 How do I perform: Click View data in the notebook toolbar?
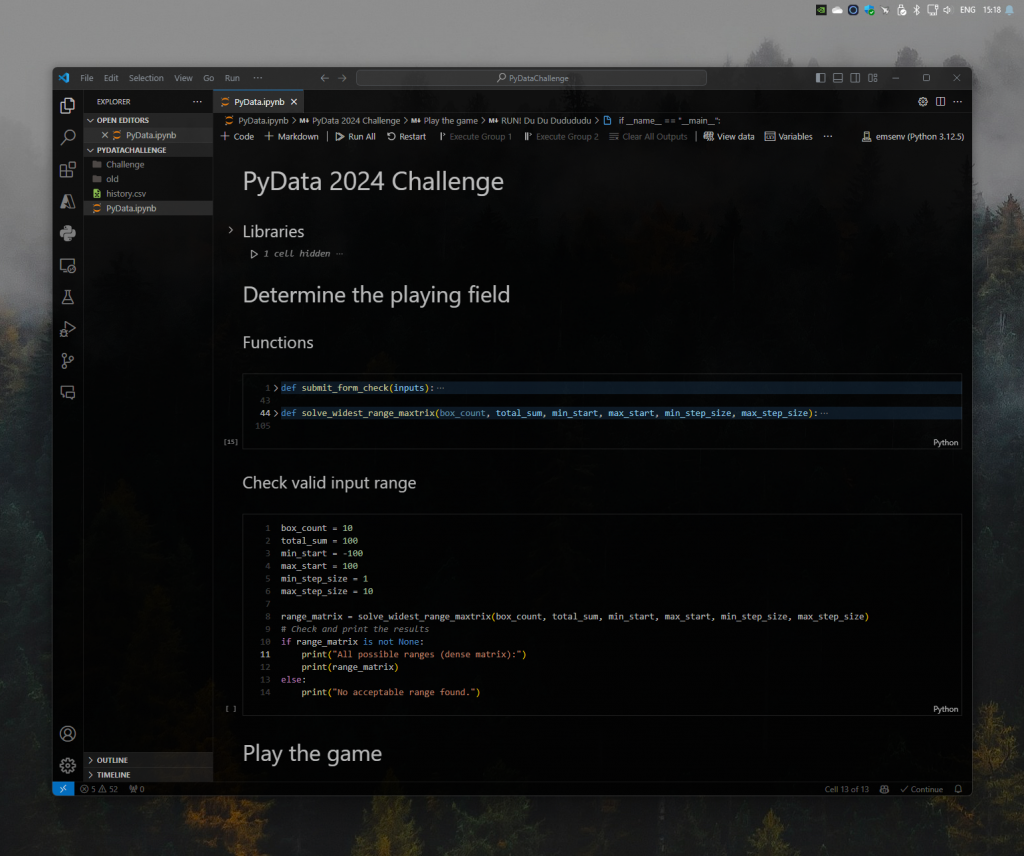click(728, 136)
